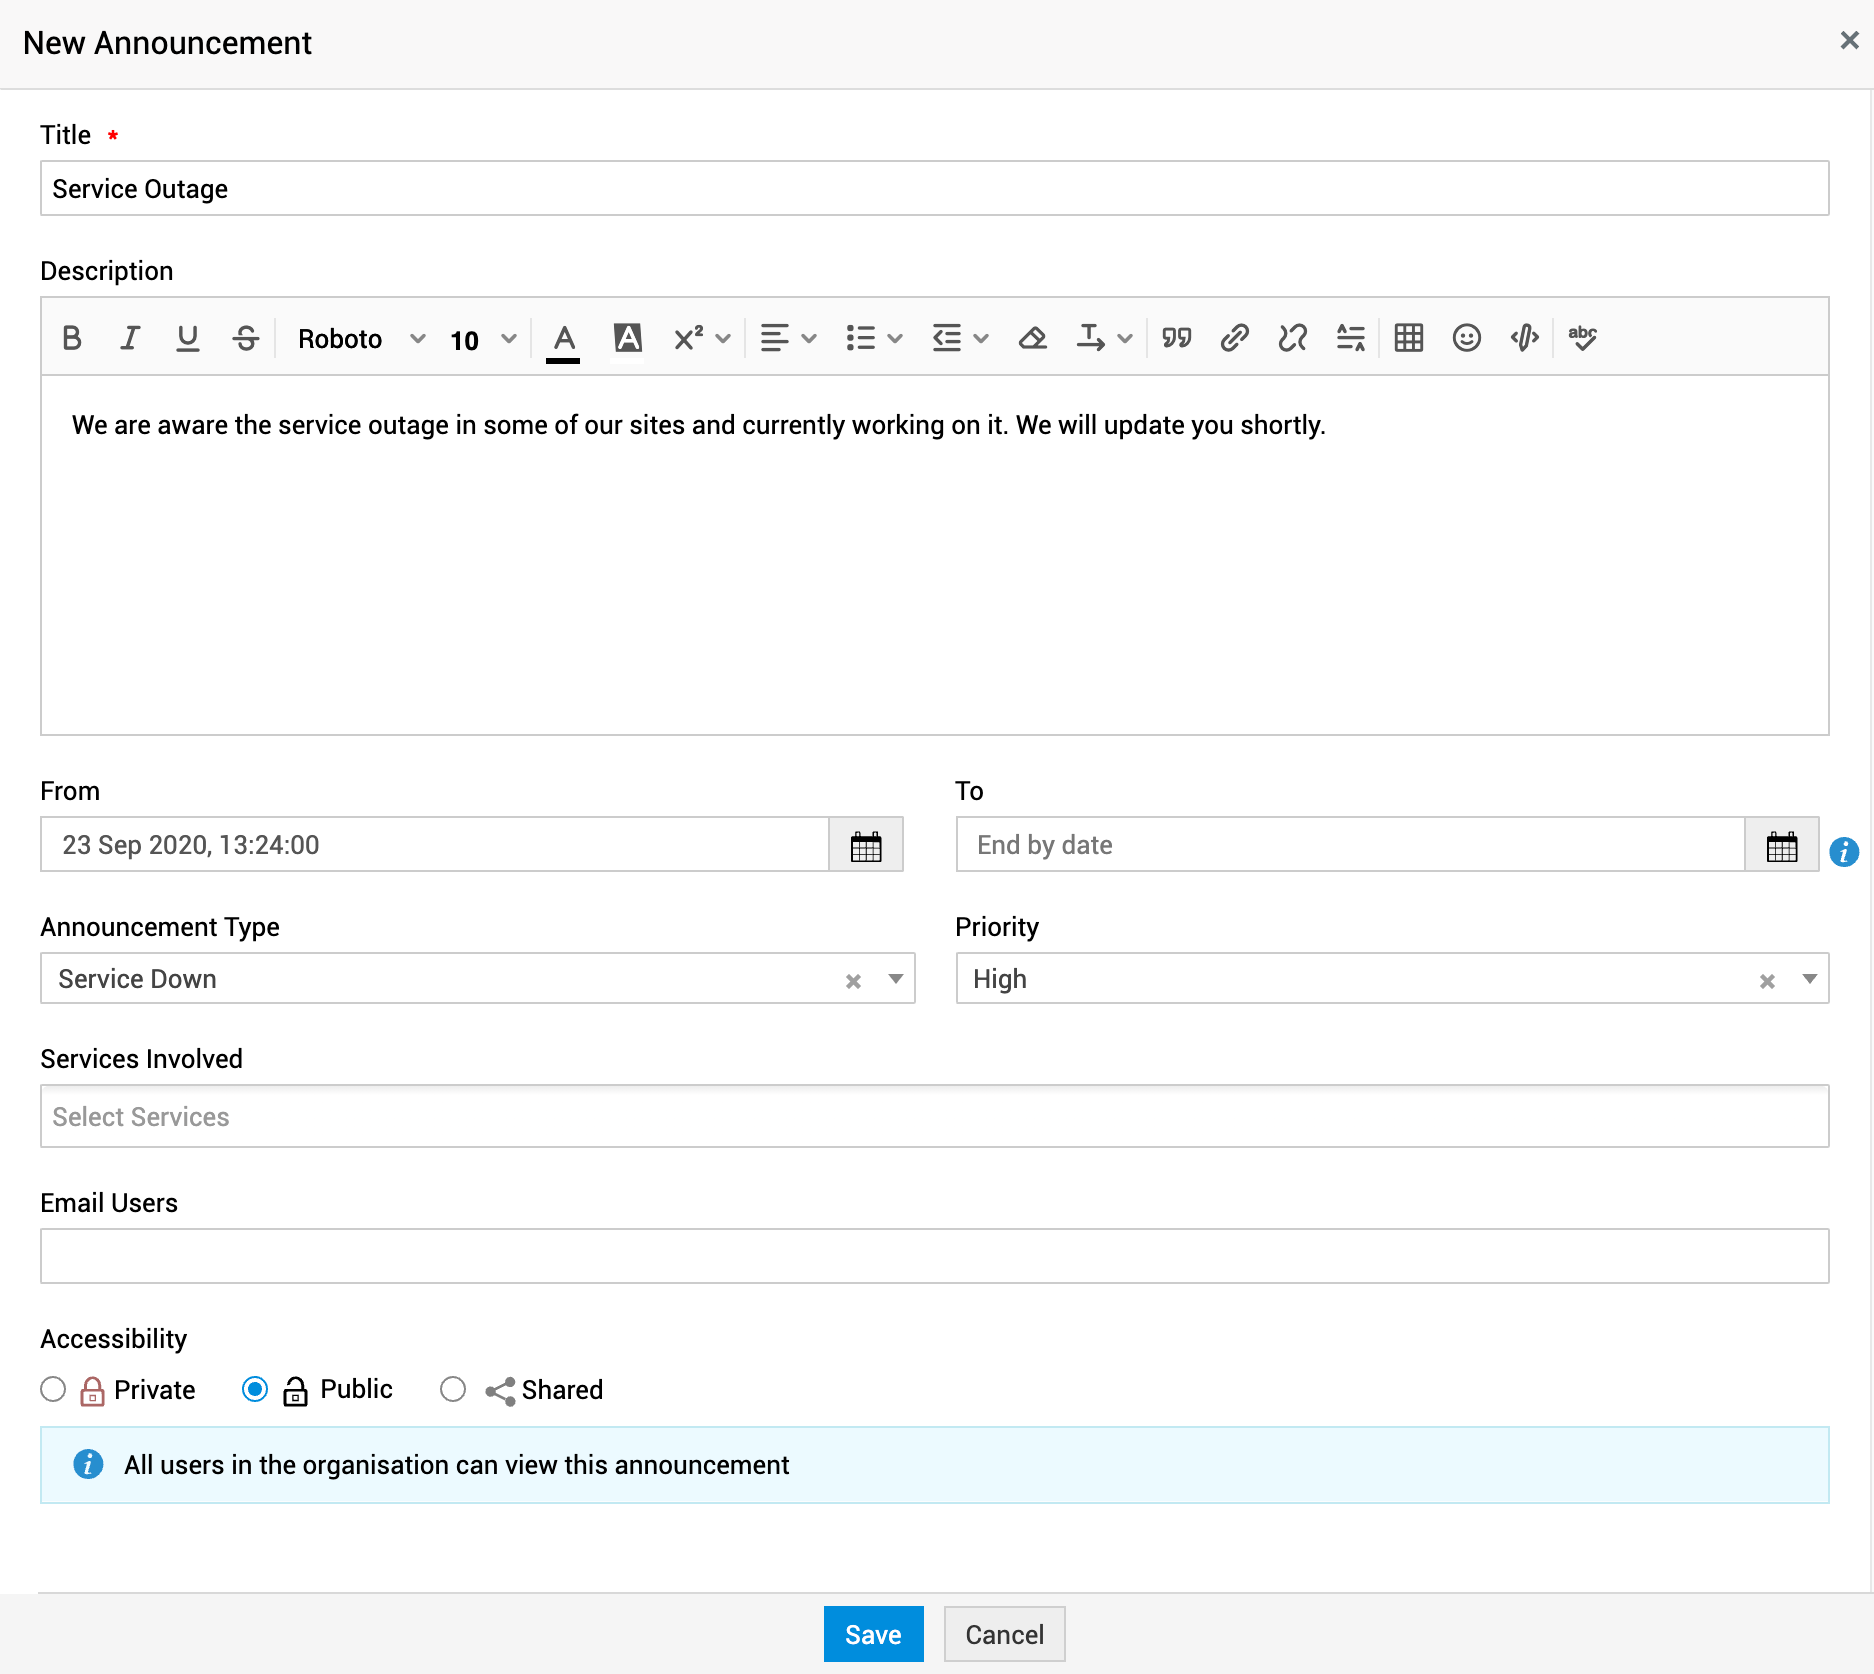
Task: Open the From date calendar picker
Action: tap(865, 845)
